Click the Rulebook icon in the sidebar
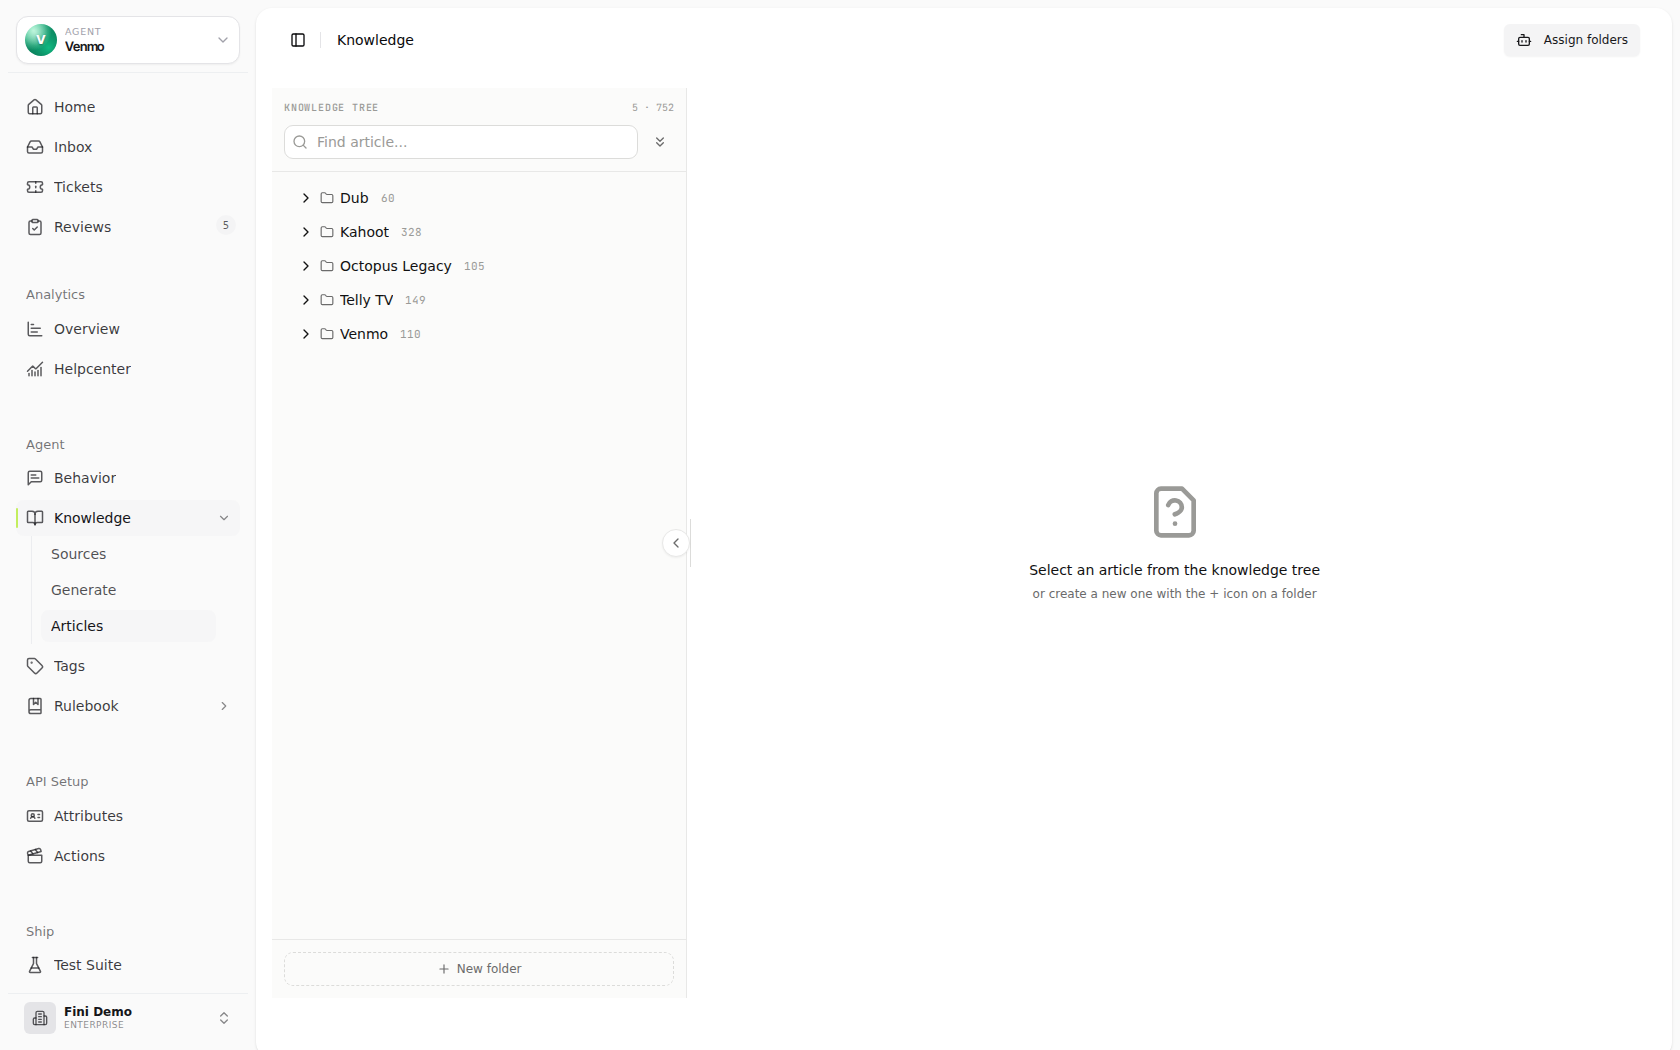The height and width of the screenshot is (1050, 1680). click(35, 706)
